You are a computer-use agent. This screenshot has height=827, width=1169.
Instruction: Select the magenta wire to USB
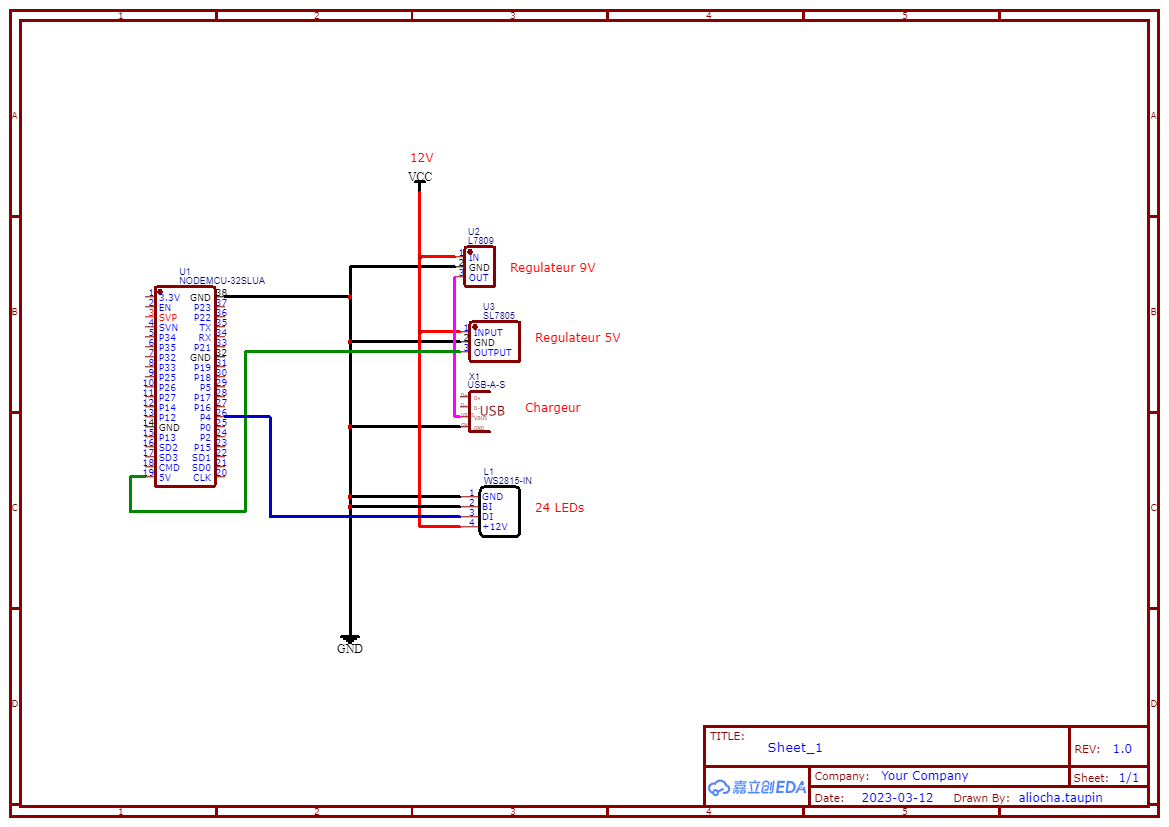pos(455,347)
